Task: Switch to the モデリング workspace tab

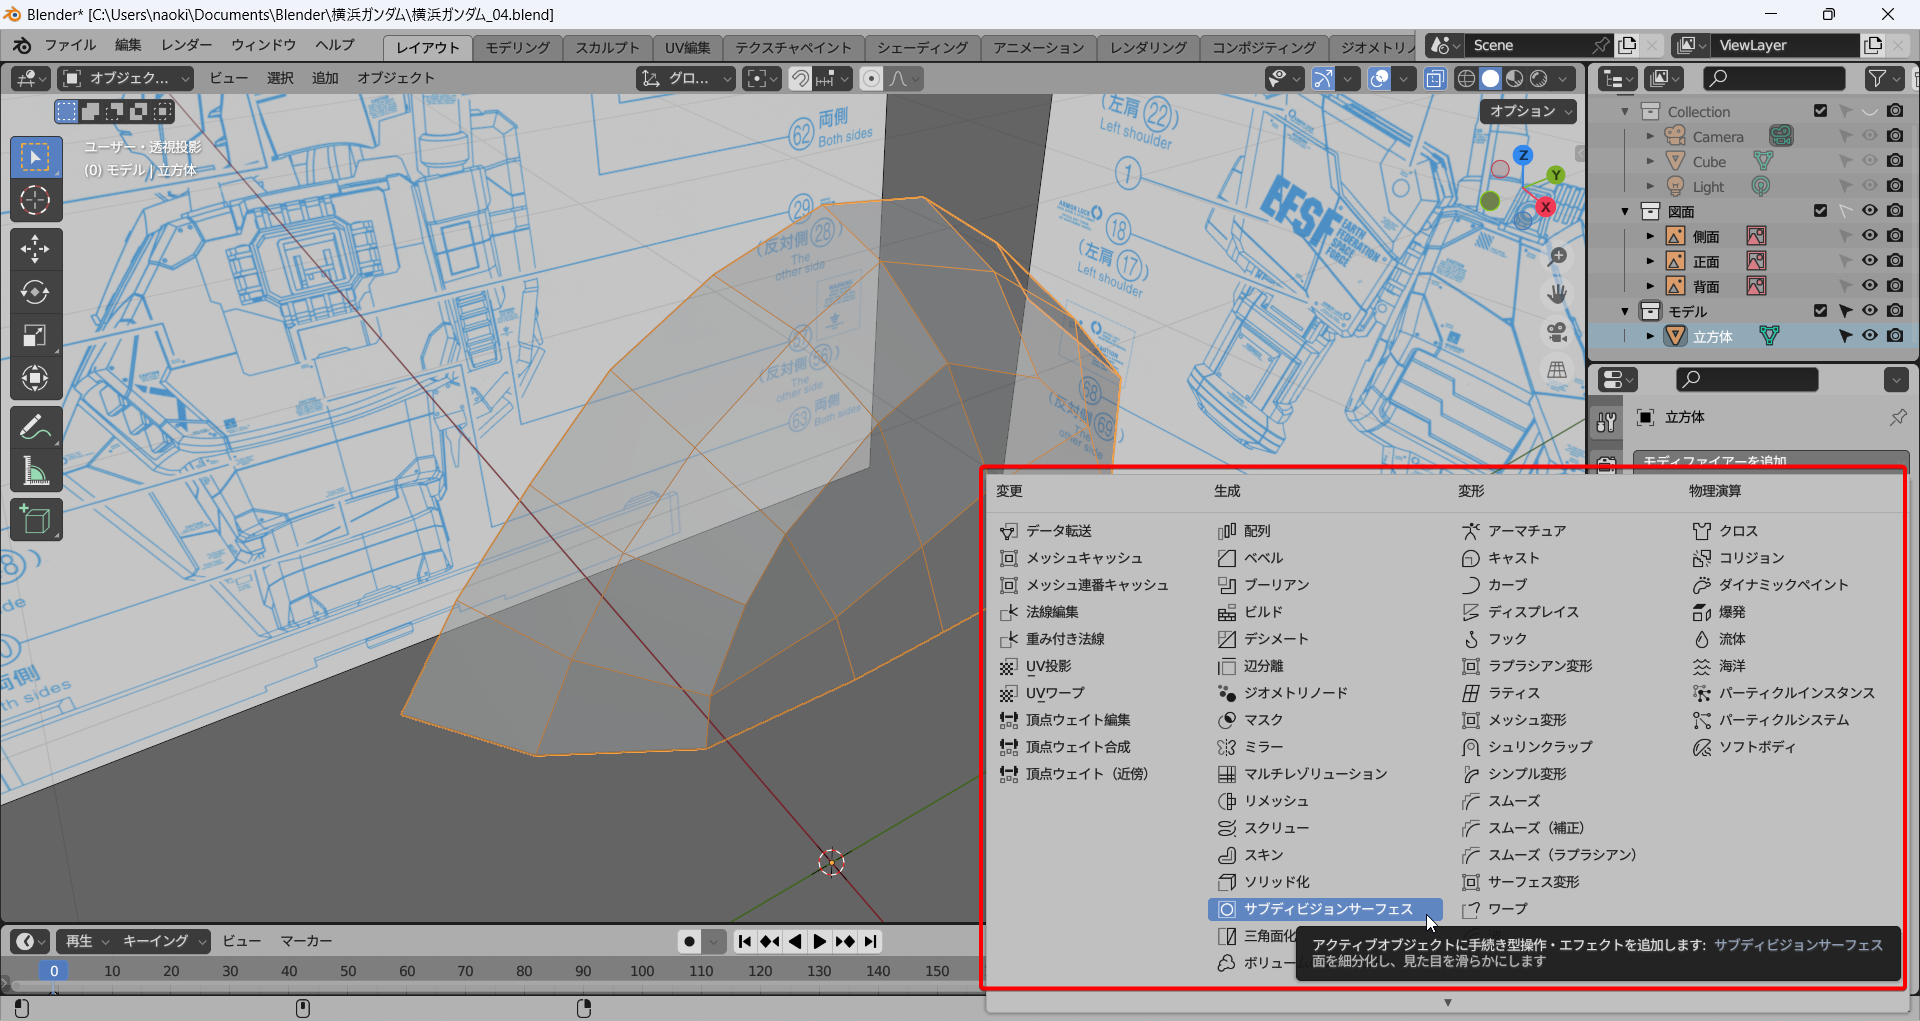Action: [x=517, y=47]
